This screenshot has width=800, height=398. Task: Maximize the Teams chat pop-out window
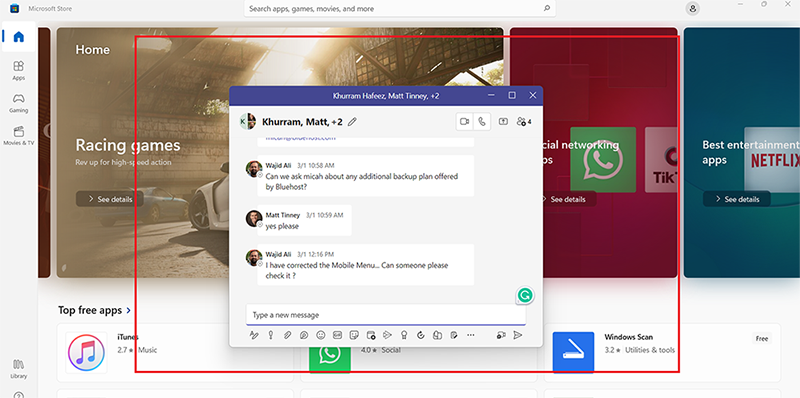coord(512,95)
